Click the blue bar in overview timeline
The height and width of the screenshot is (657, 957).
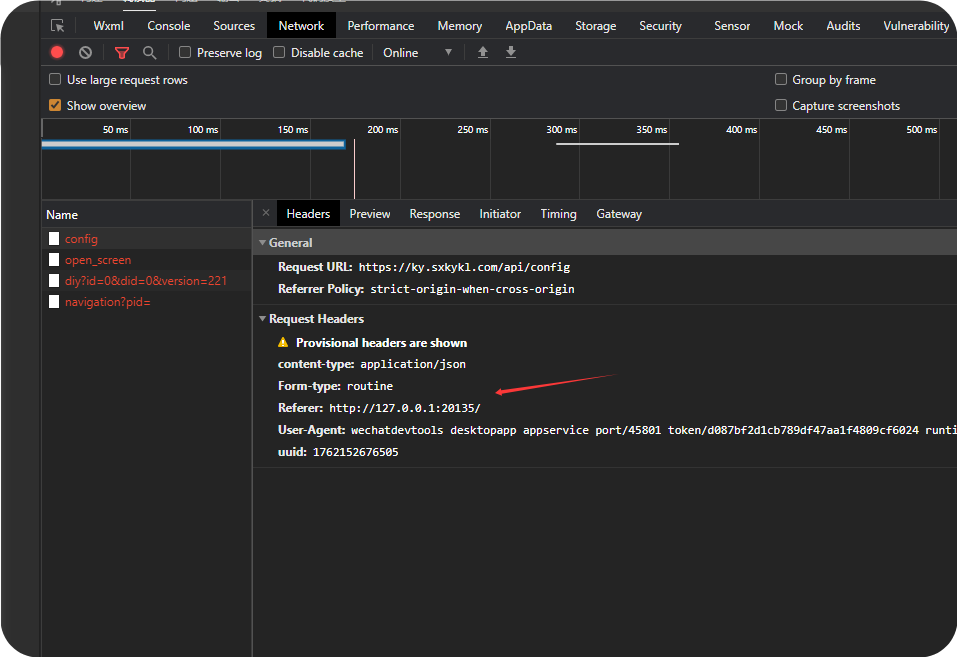(x=192, y=144)
